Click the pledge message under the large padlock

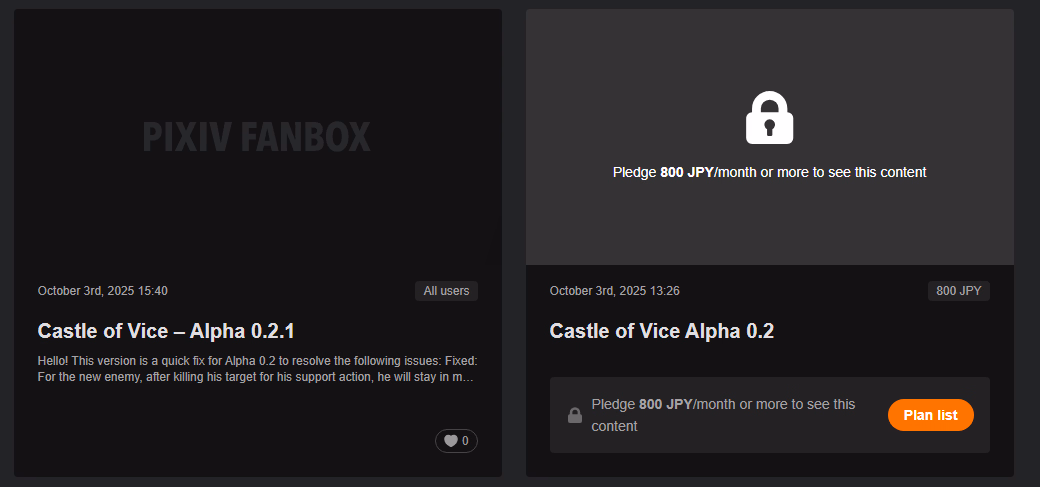[x=769, y=172]
